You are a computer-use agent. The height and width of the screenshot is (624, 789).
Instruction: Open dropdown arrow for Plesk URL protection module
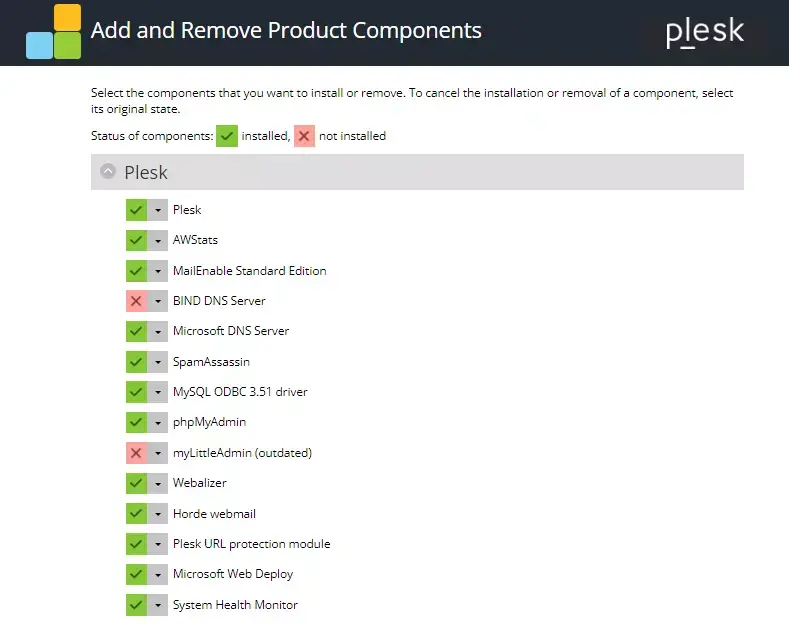point(158,544)
